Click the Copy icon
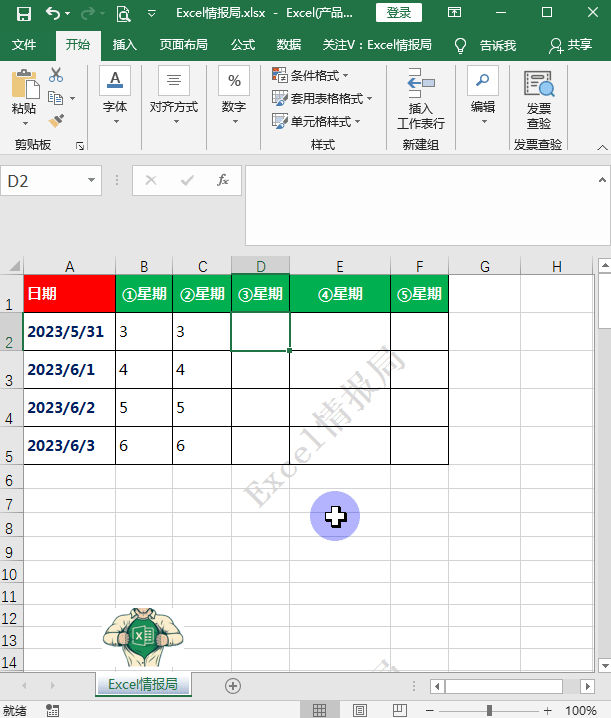The width and height of the screenshot is (611, 718). [56, 98]
